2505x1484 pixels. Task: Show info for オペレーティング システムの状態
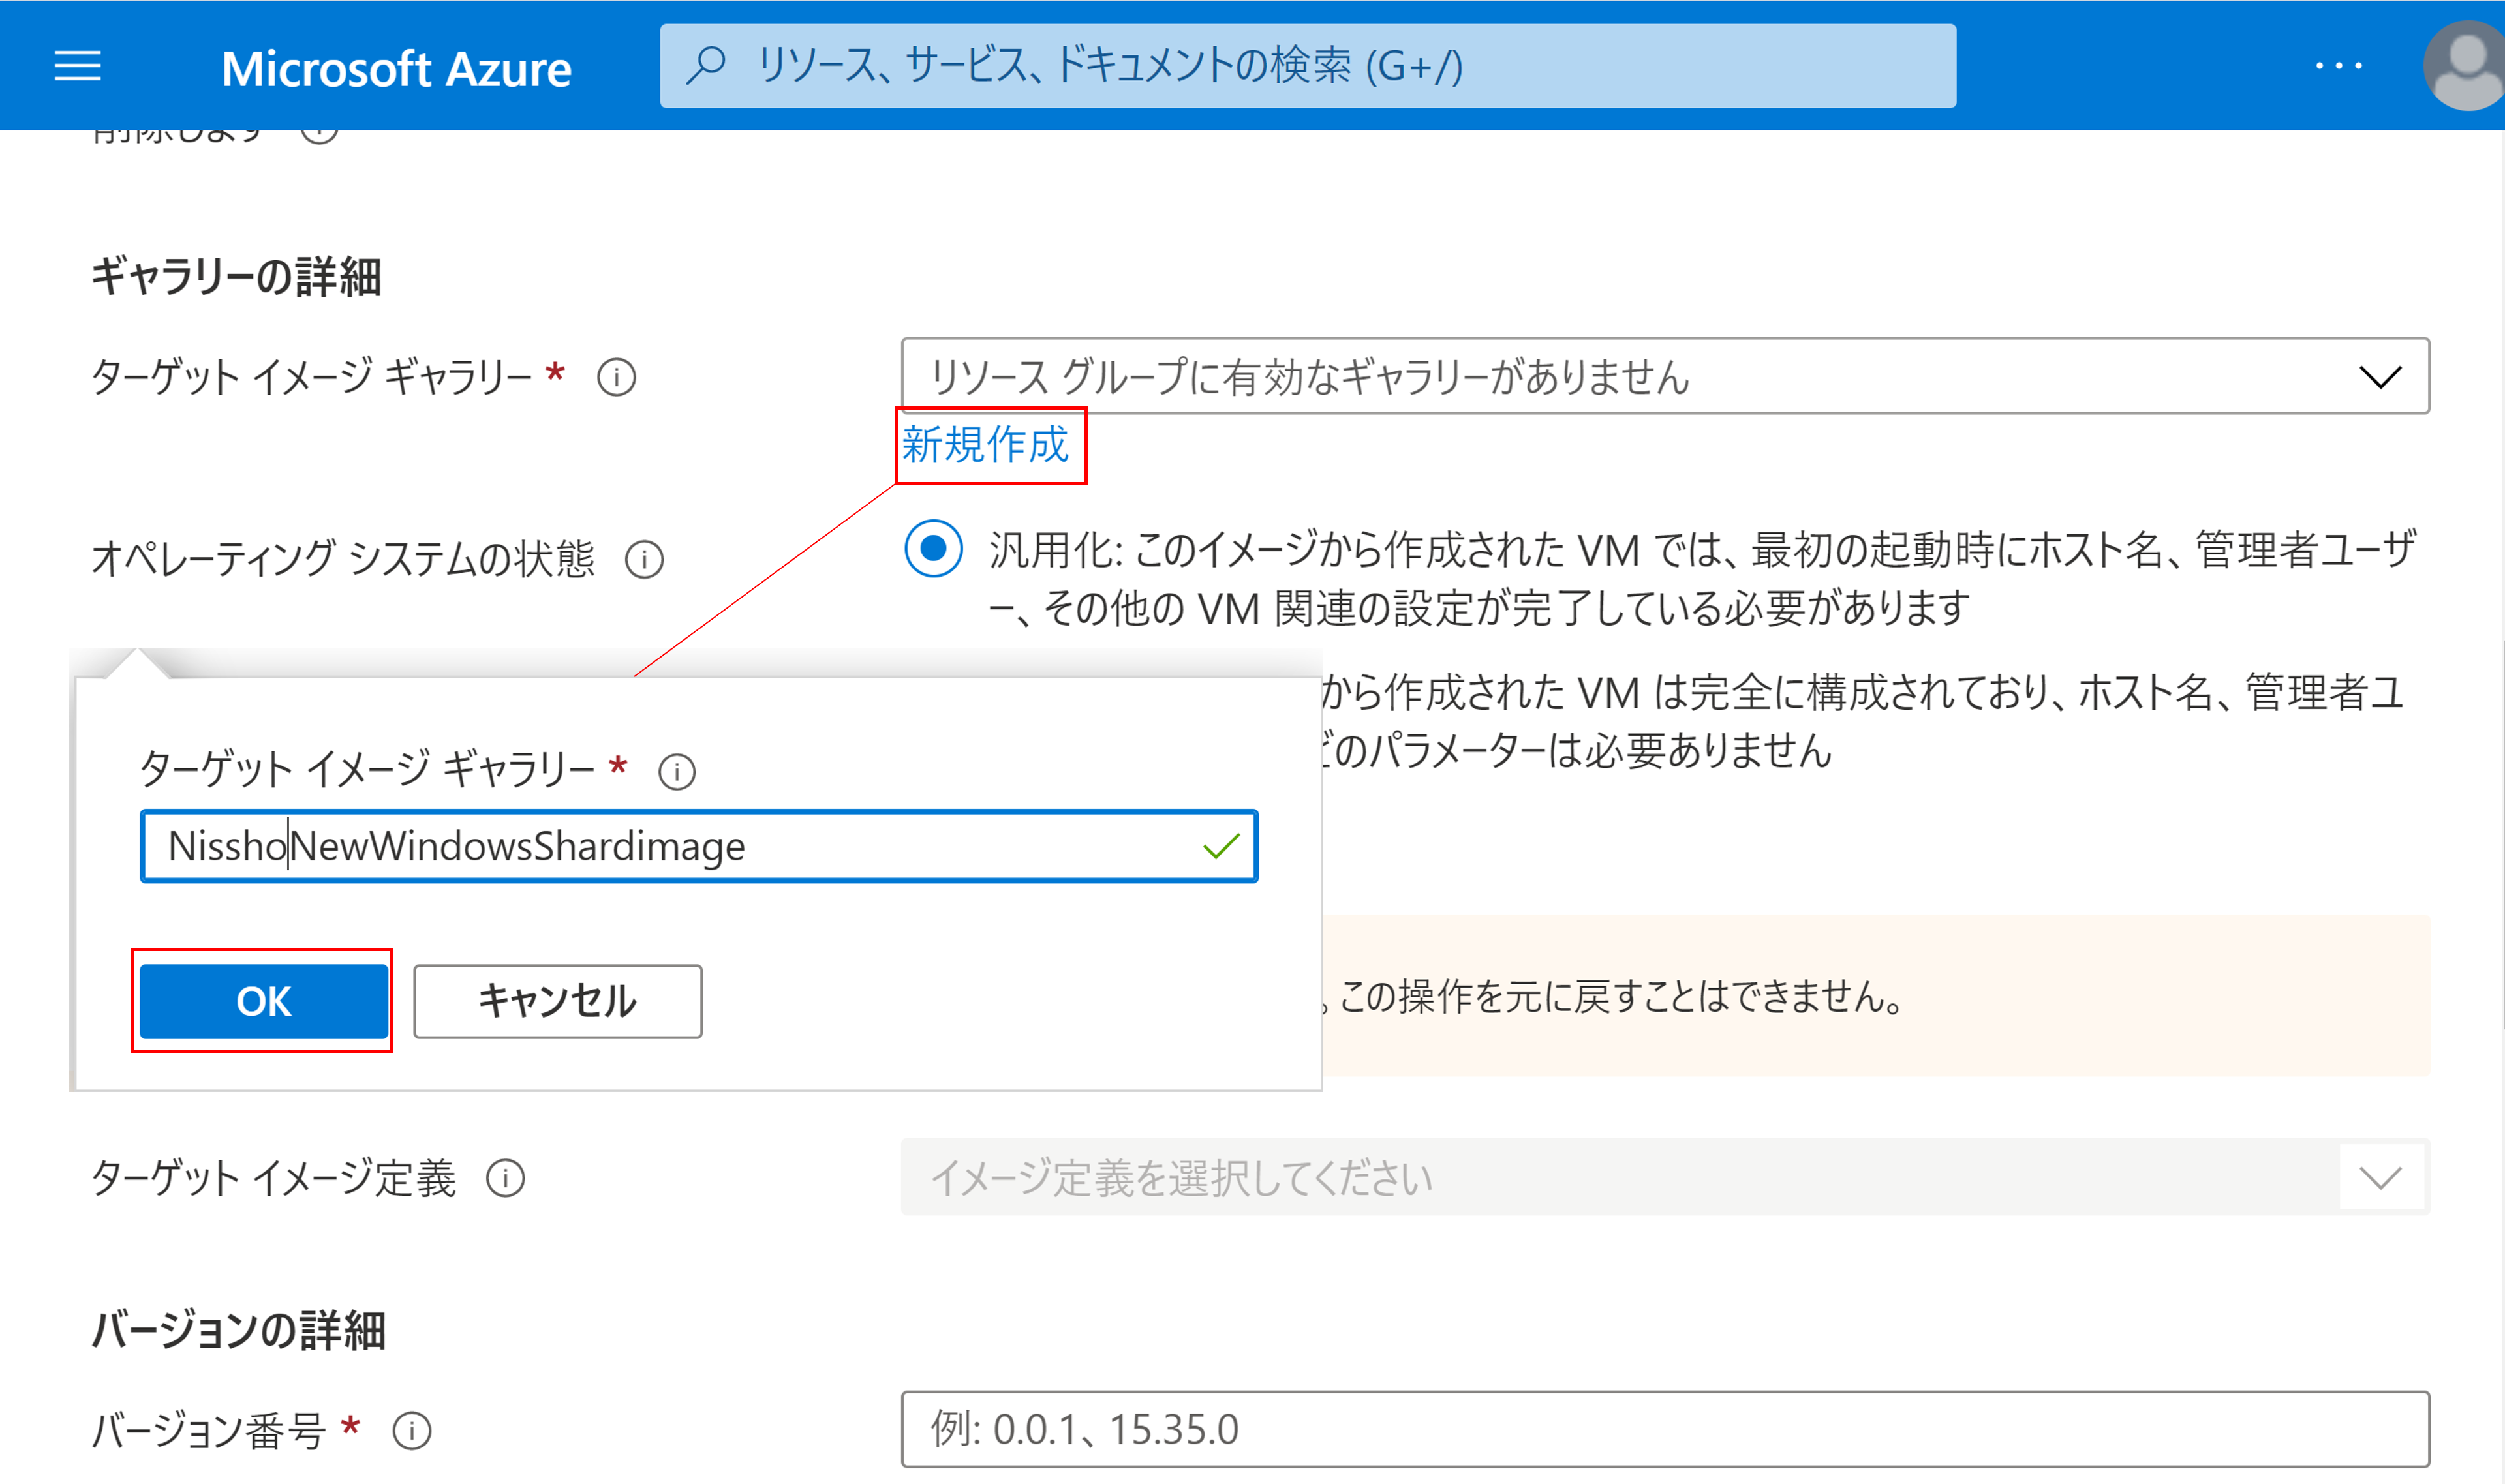[x=644, y=559]
